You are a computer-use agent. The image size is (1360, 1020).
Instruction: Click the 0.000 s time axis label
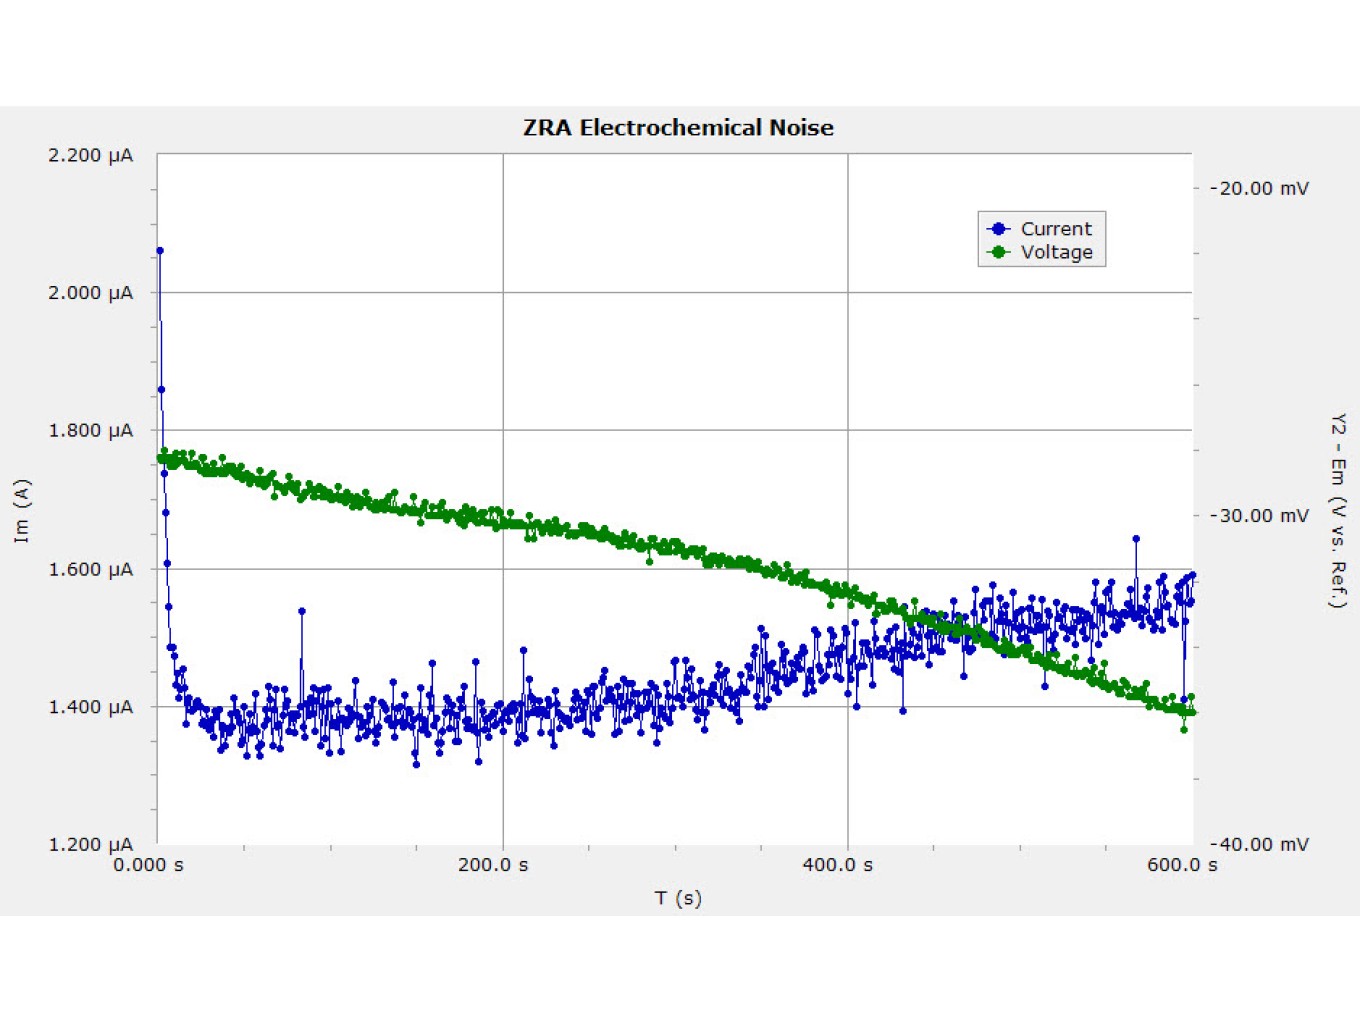[x=148, y=865]
